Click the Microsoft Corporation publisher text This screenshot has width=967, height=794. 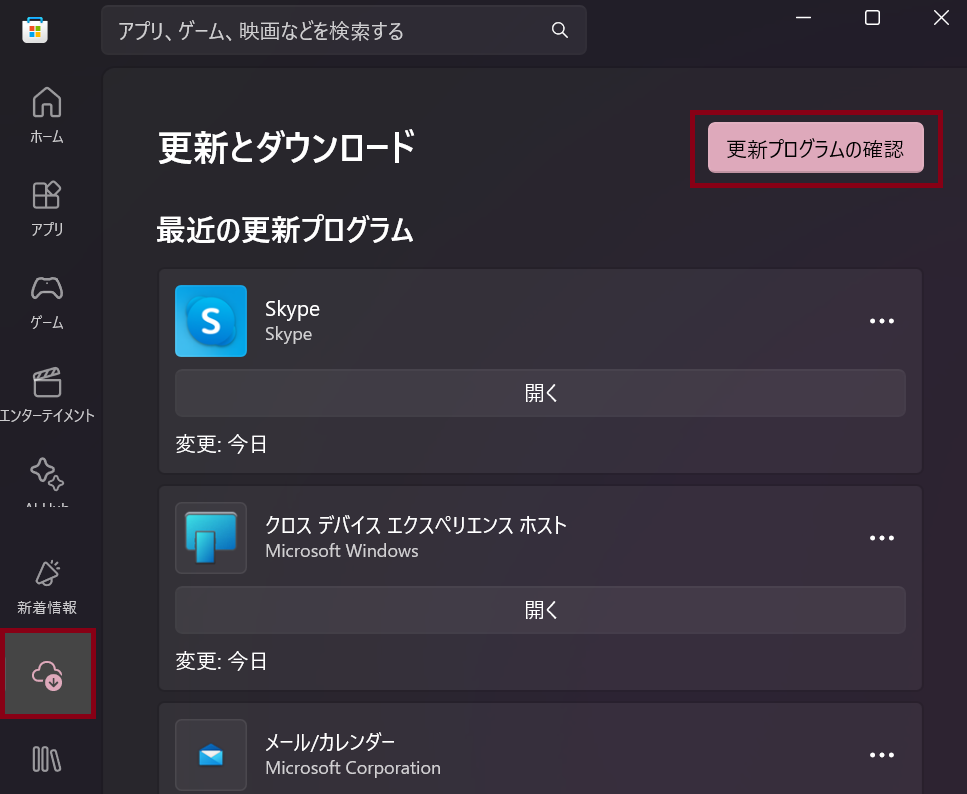click(353, 768)
